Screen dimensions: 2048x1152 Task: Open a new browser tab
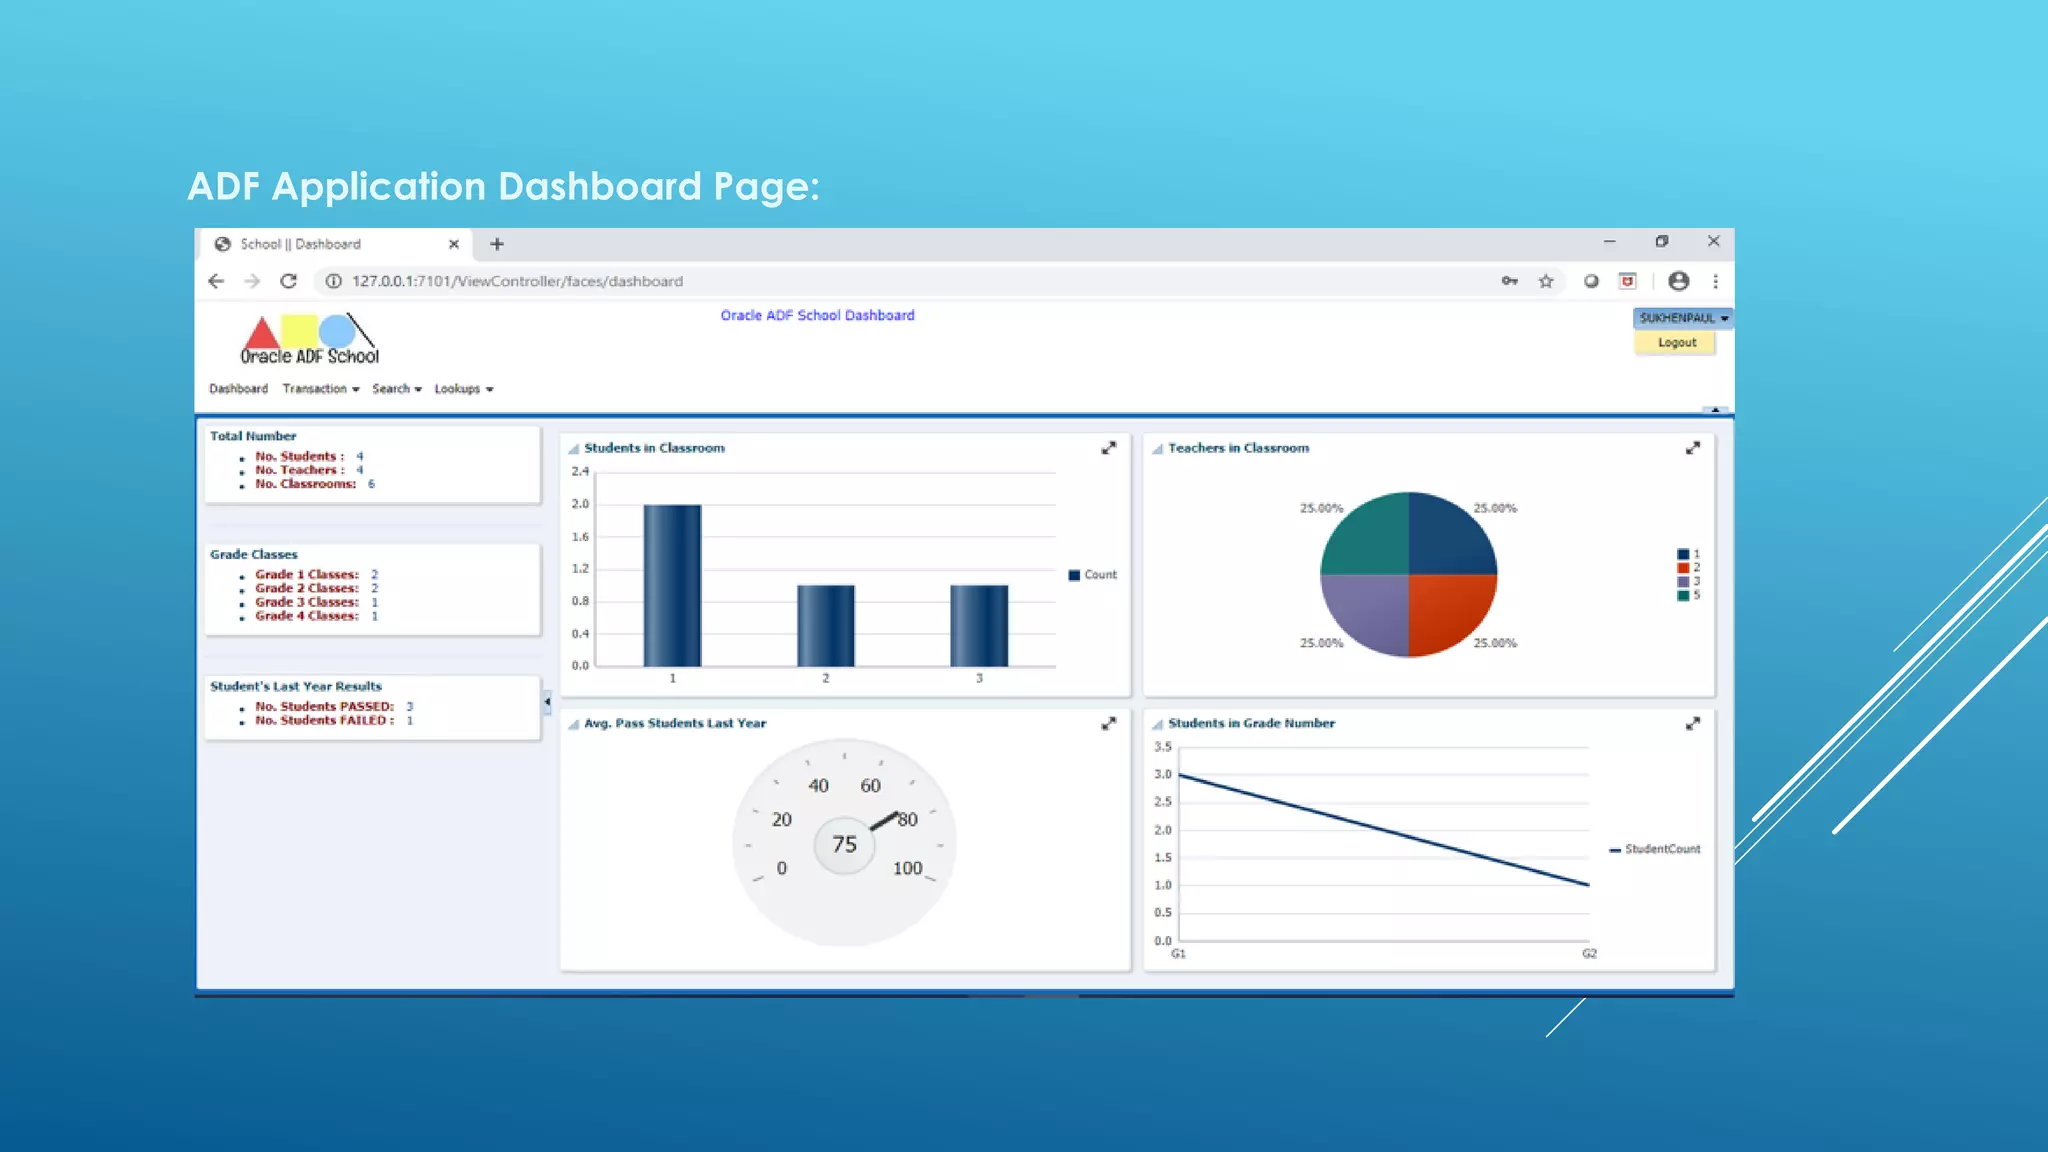tap(497, 244)
